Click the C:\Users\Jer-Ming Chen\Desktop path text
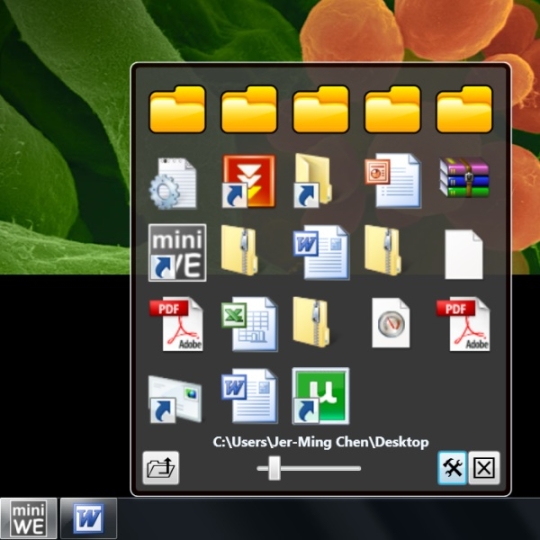The image size is (540, 540). point(321,442)
